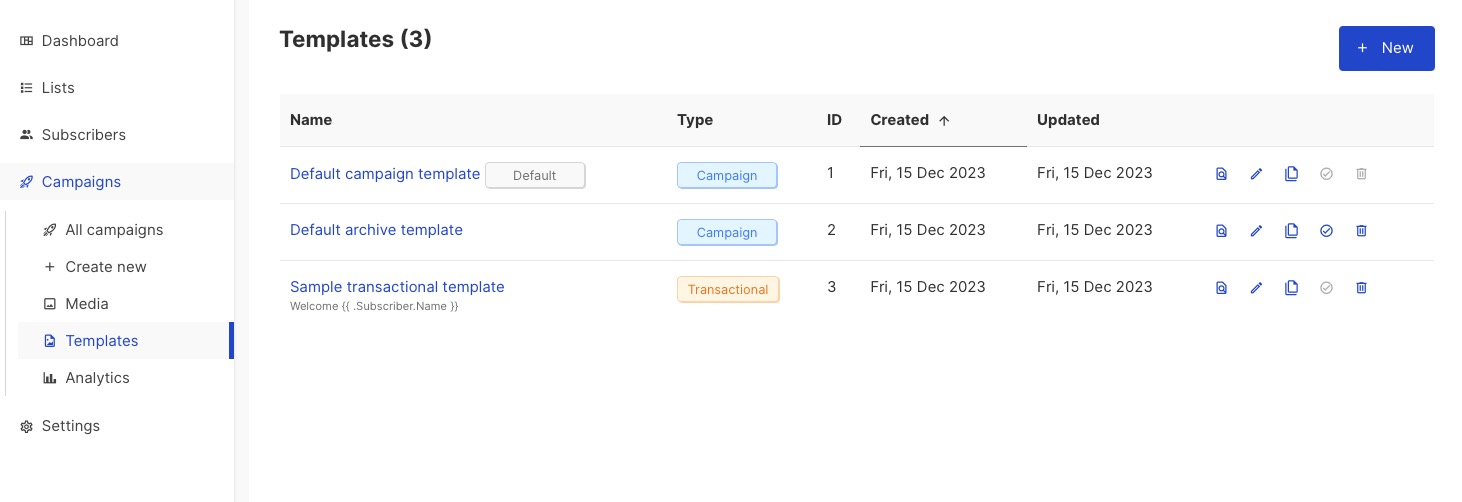Click ID cell showing 3

click(831, 287)
